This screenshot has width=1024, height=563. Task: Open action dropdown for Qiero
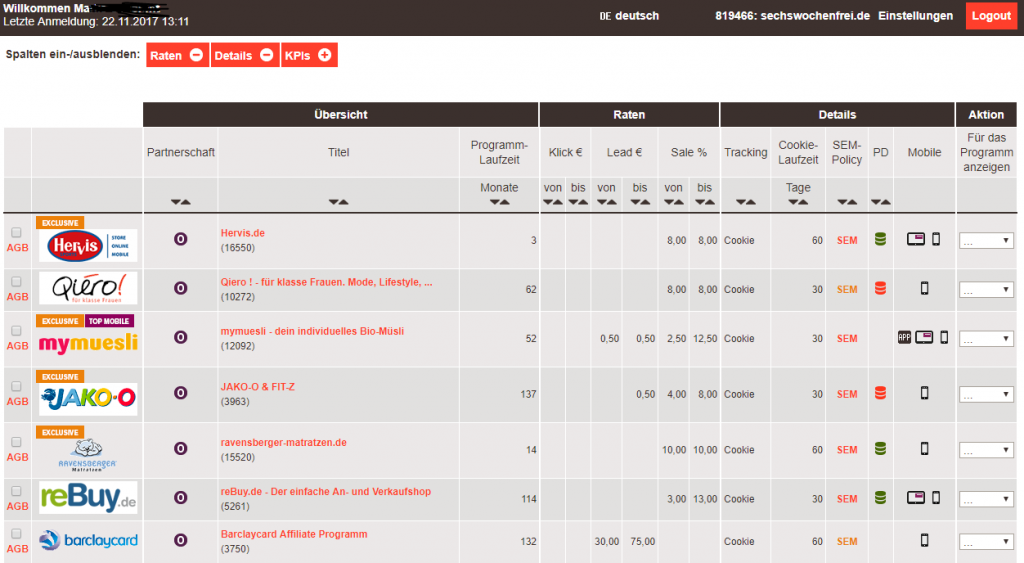(986, 289)
